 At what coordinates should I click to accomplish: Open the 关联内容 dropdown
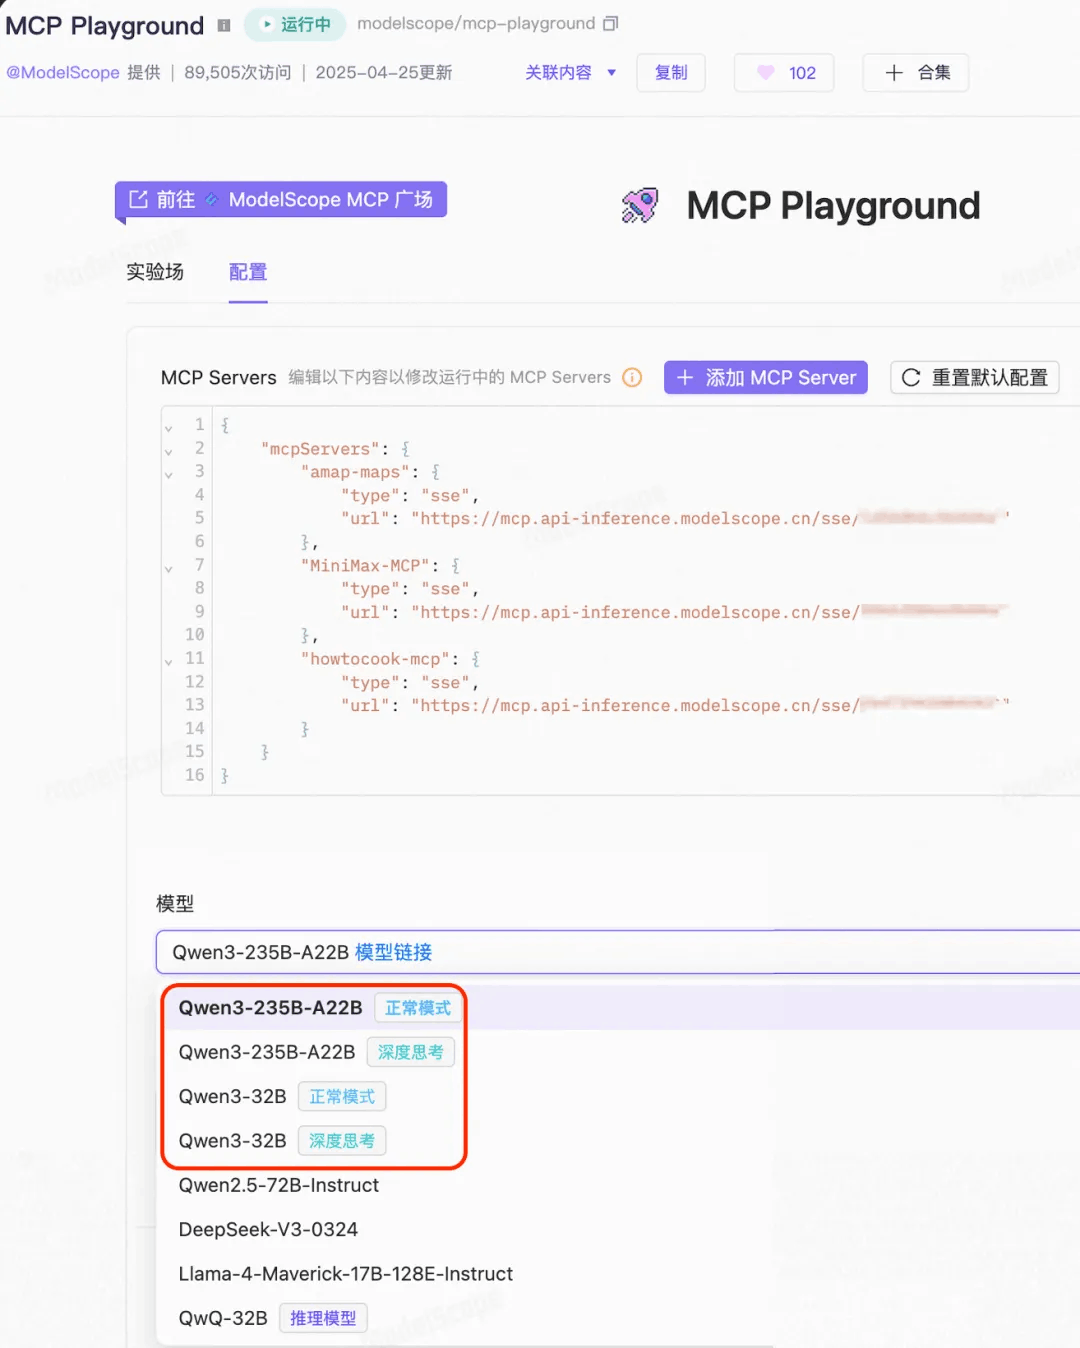tap(571, 72)
